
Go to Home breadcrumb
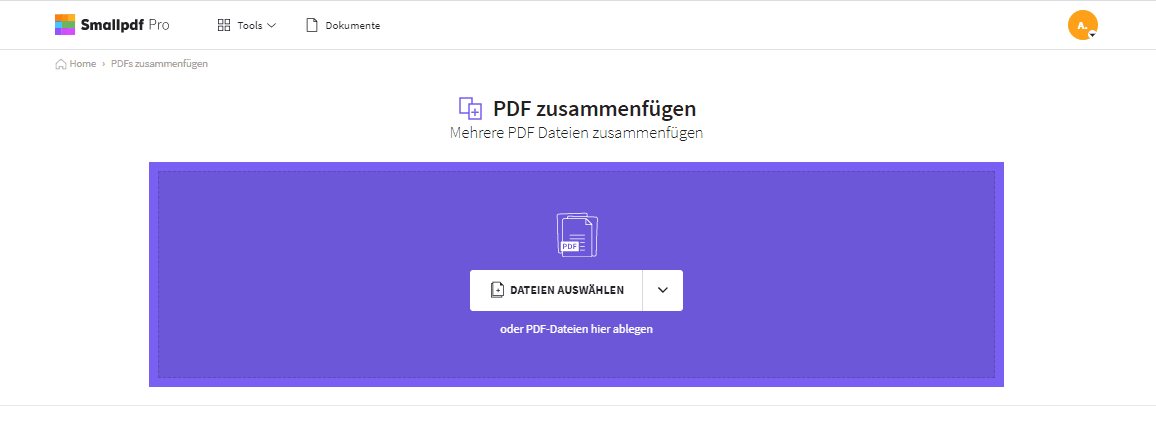(76, 64)
